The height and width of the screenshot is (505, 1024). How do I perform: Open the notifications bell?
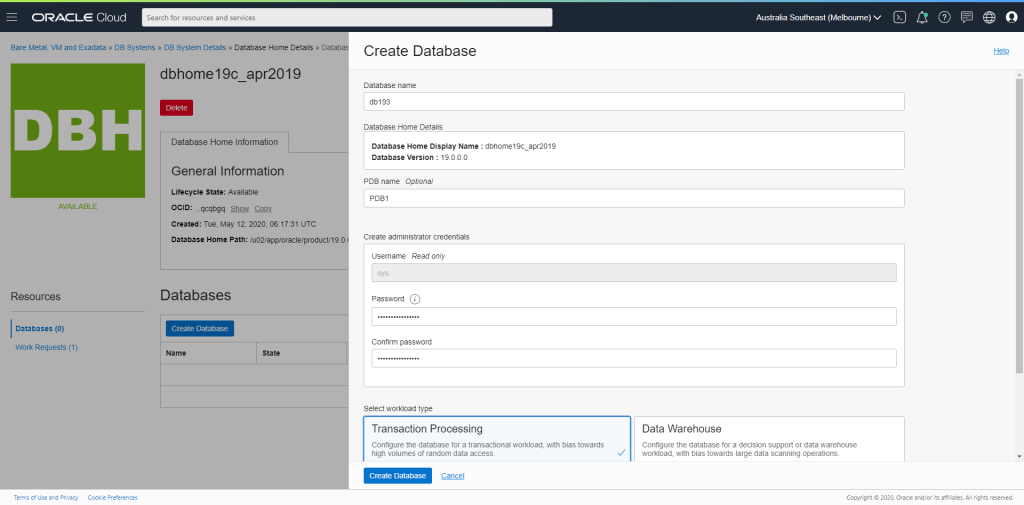(922, 17)
